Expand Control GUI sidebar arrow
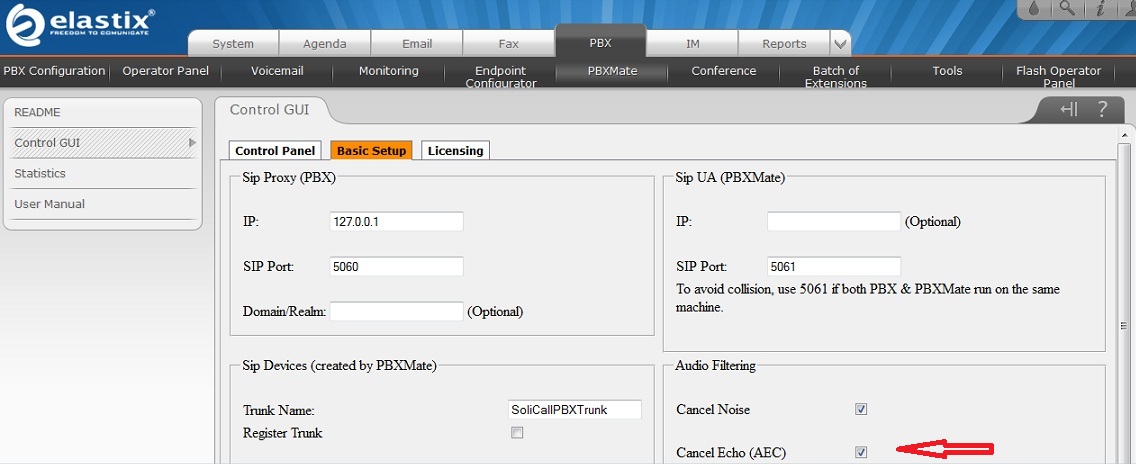1136x464 pixels. tap(192, 143)
